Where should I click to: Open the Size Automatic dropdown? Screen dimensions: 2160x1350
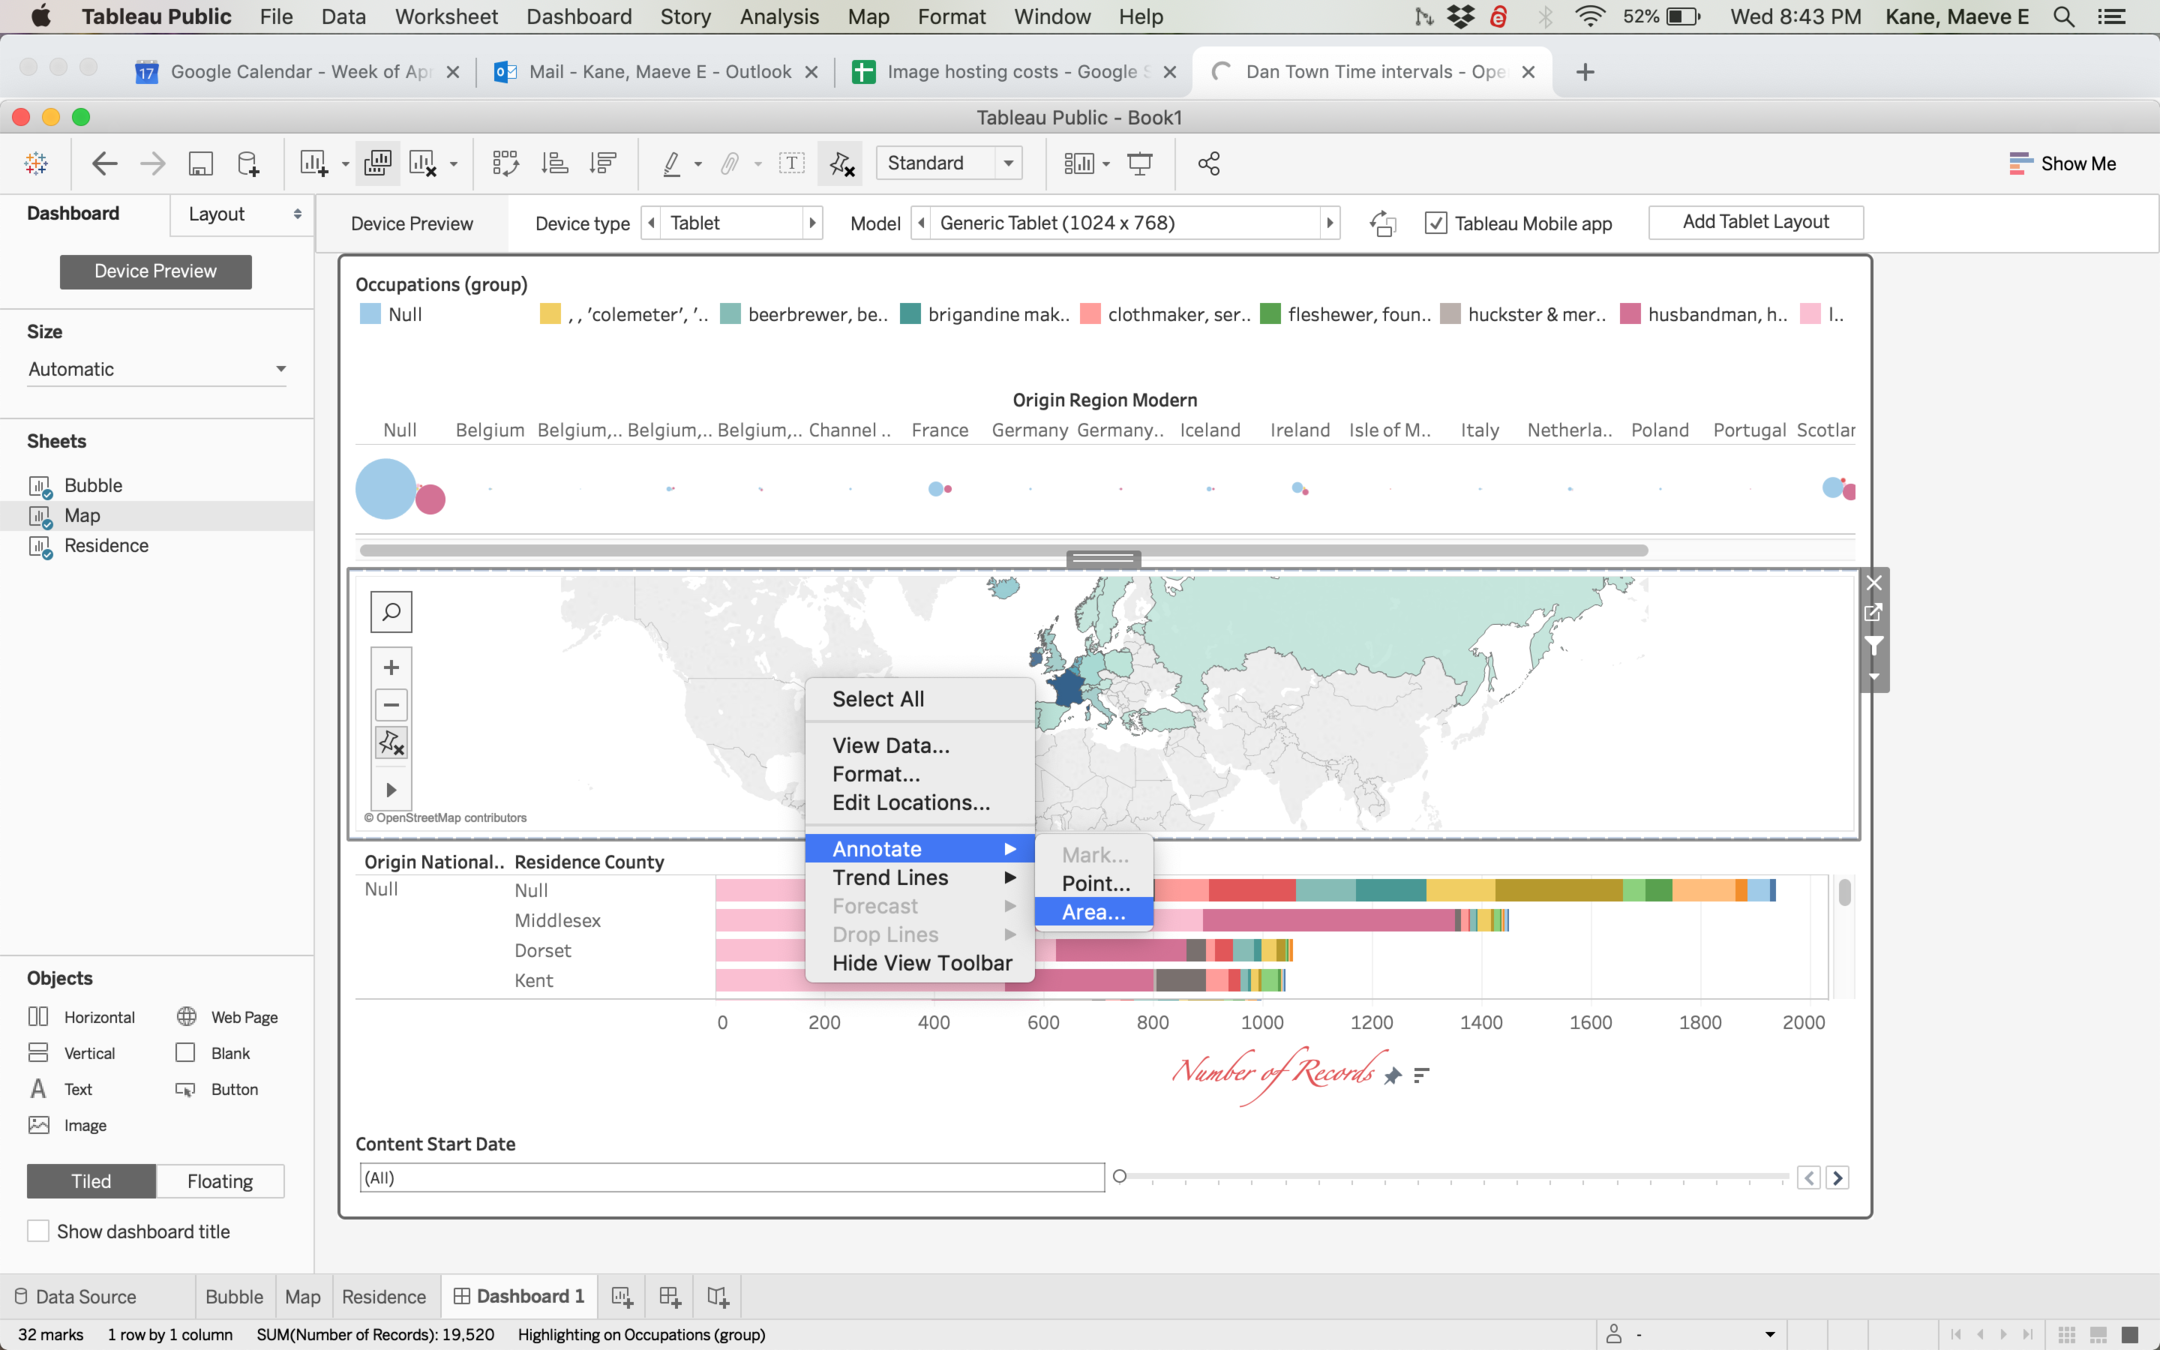coord(156,369)
